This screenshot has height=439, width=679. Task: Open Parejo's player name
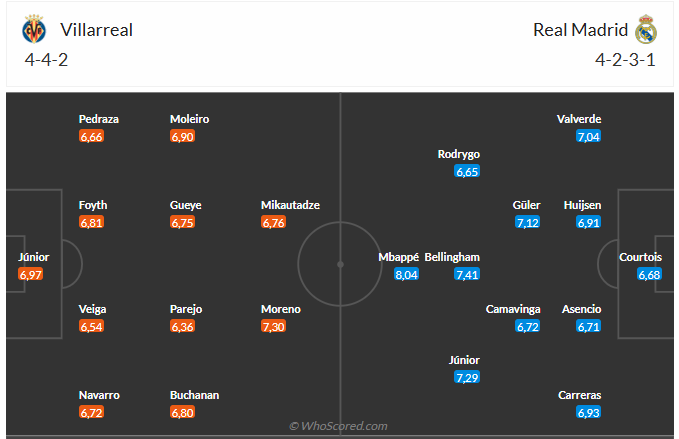186,309
